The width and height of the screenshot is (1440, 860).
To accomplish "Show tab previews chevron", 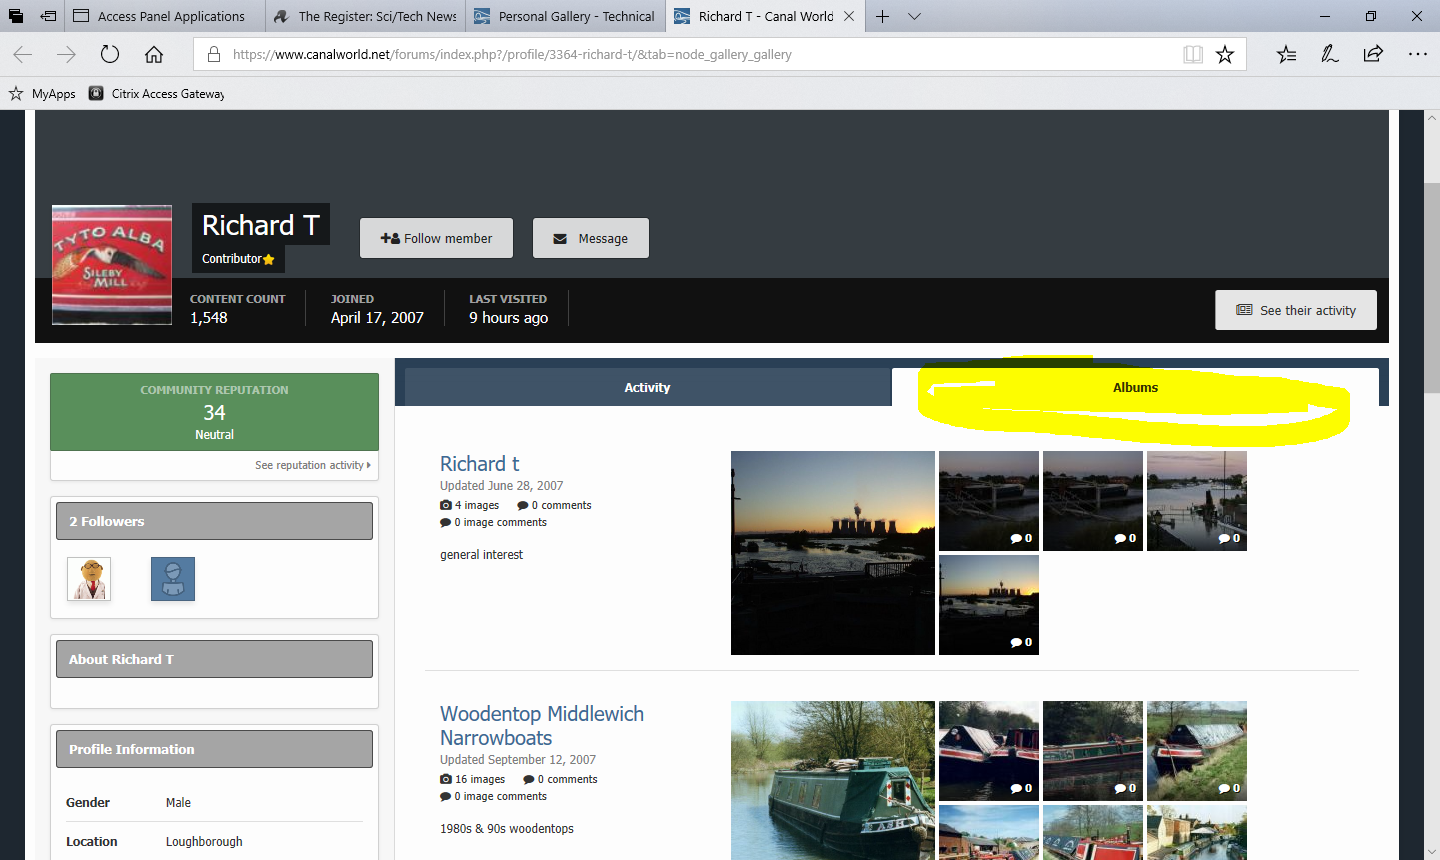I will [914, 16].
